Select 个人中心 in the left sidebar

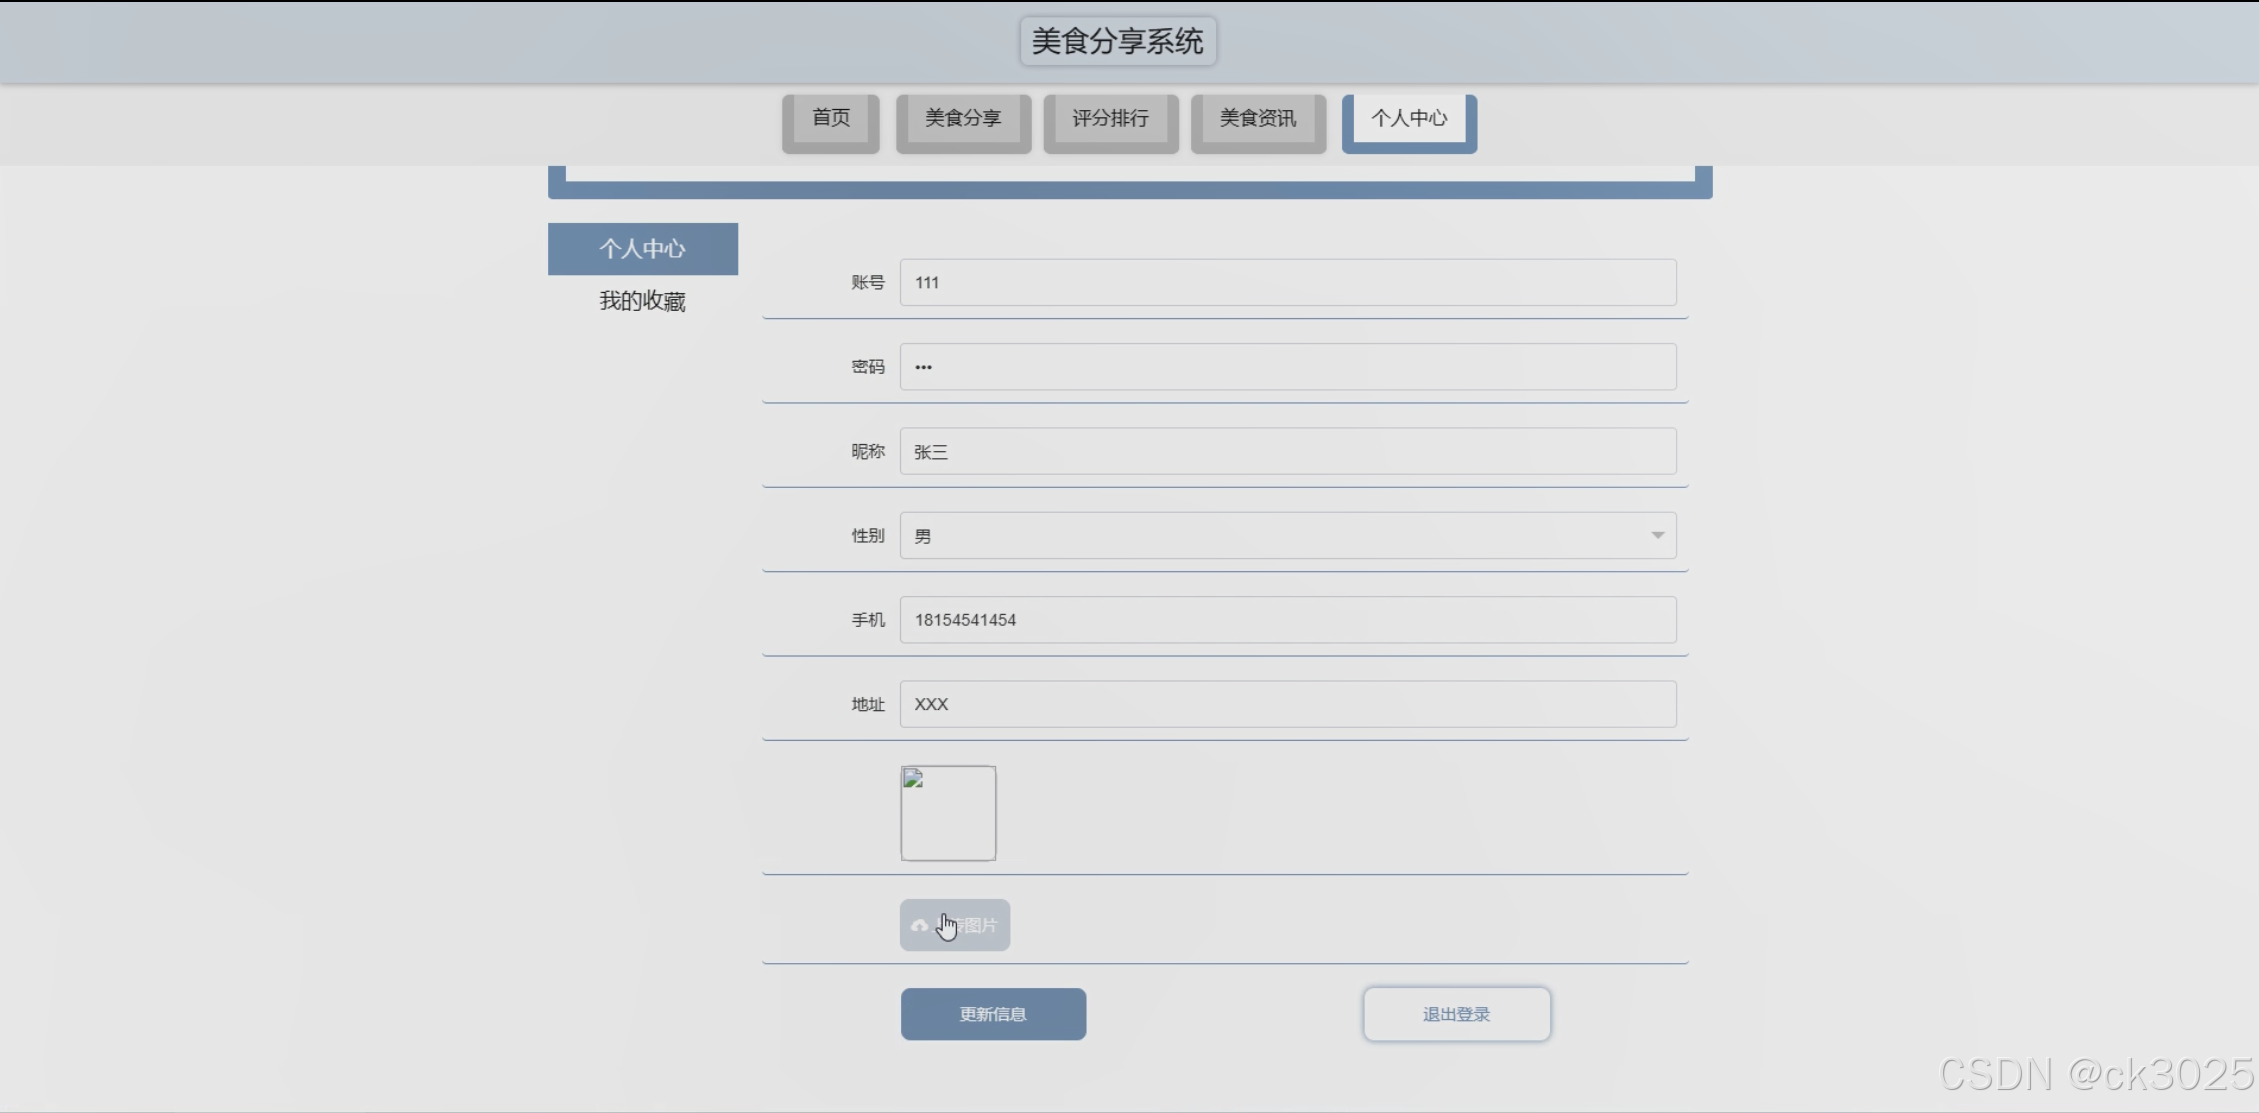[642, 249]
